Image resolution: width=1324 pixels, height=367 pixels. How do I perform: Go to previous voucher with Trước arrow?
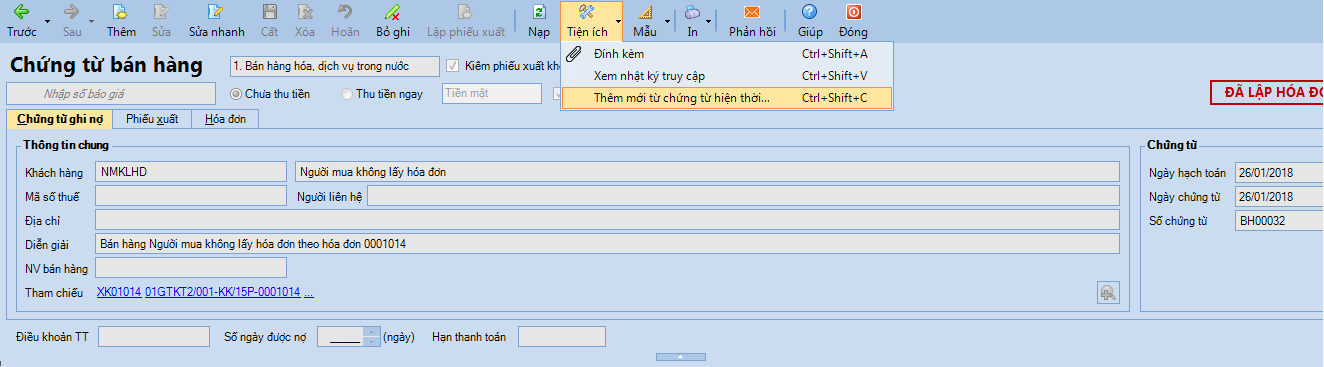[21, 13]
